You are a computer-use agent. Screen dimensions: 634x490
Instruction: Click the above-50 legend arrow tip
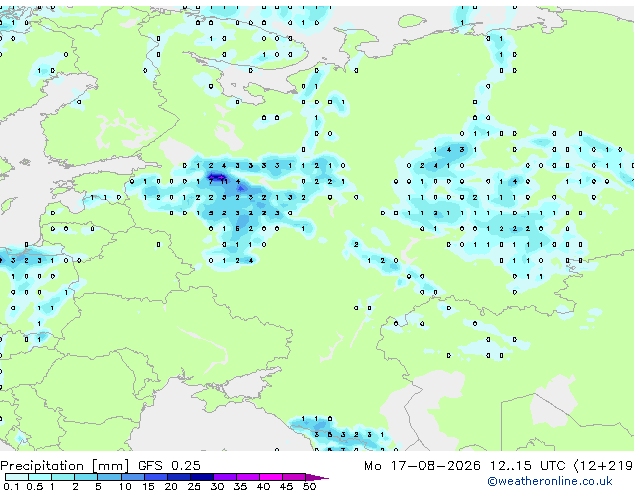tap(317, 477)
